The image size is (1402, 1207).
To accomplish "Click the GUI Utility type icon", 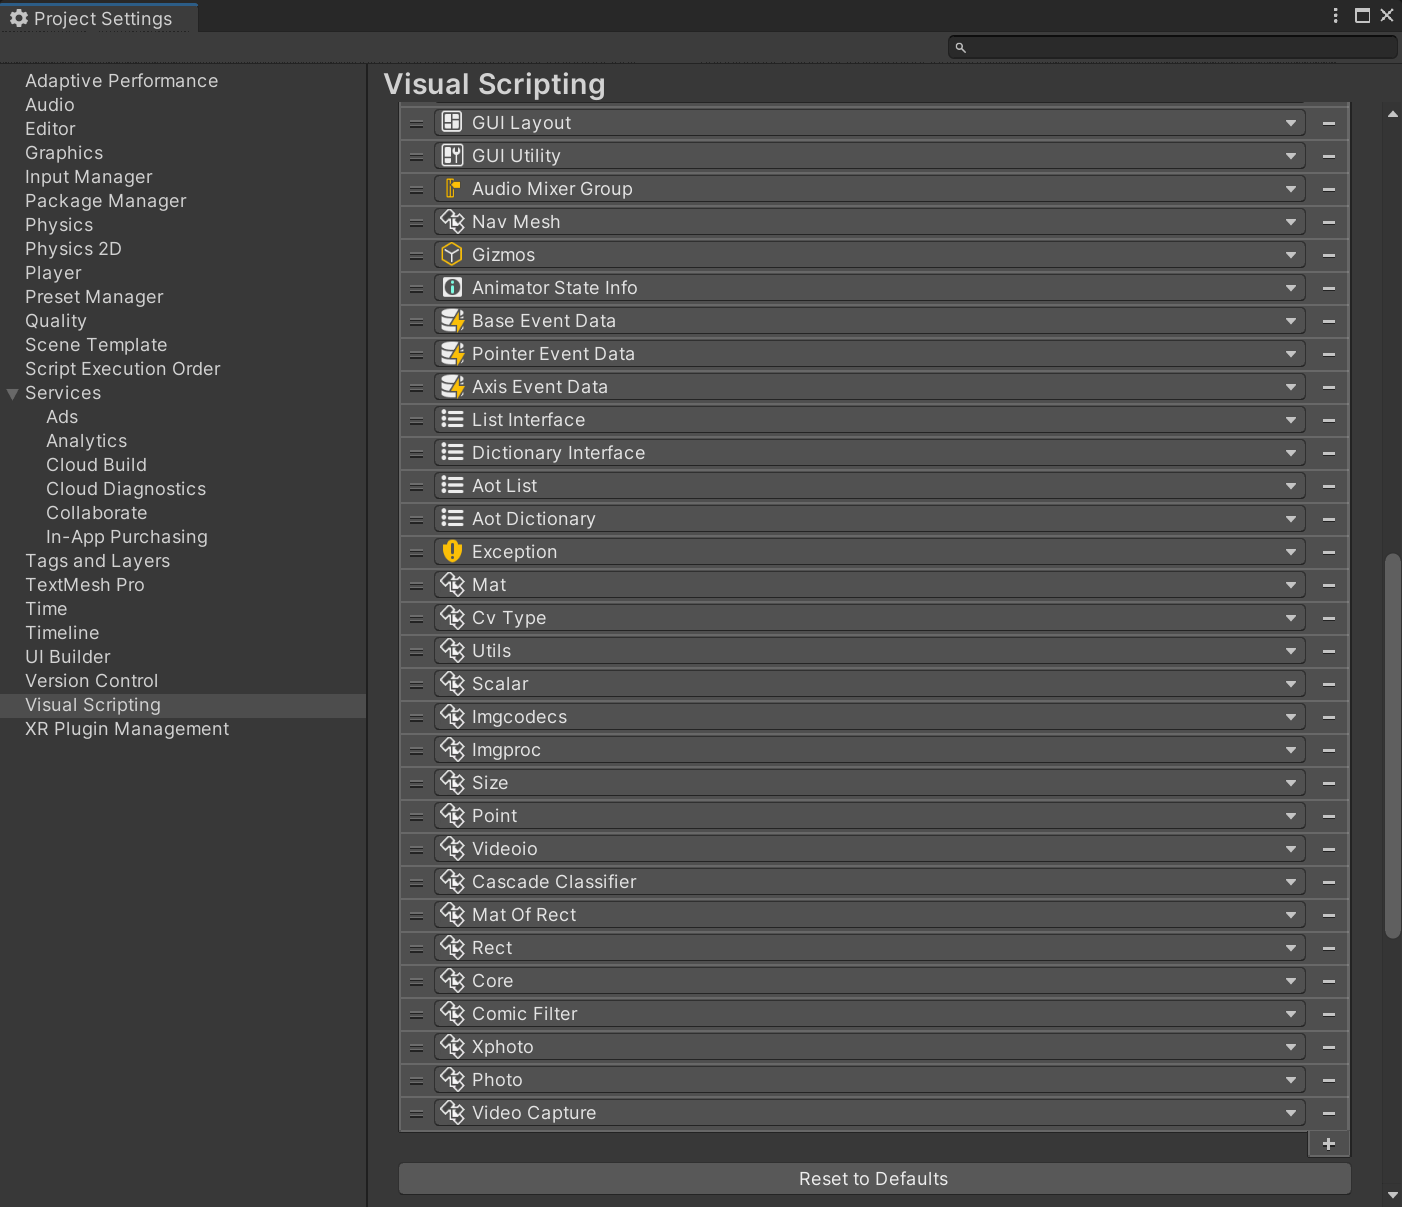I will click(452, 155).
